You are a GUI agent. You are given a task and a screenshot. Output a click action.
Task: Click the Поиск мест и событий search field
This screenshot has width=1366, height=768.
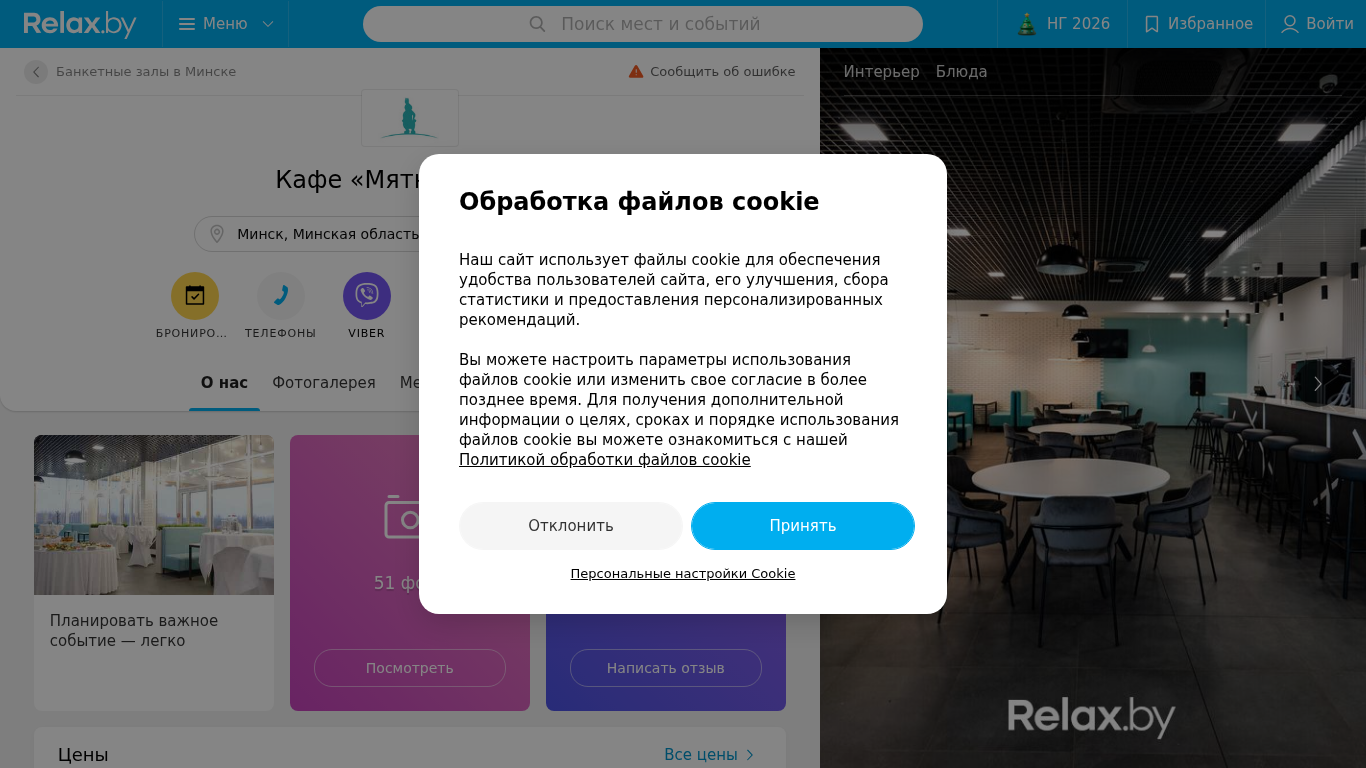coord(643,24)
